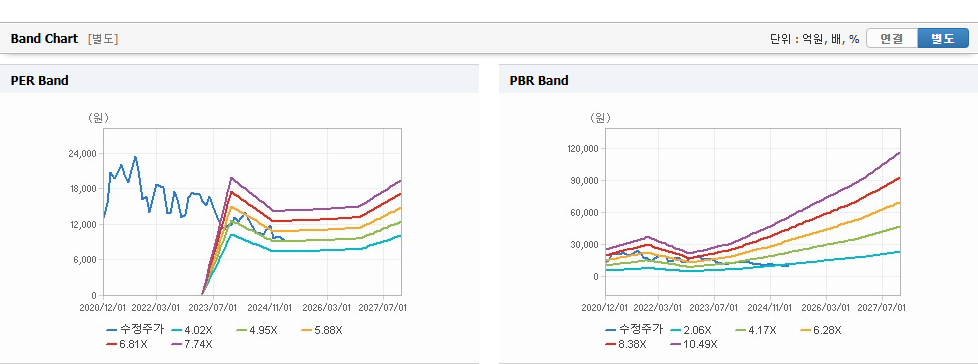Select the 별도 view button
The image size is (978, 364).
click(942, 39)
